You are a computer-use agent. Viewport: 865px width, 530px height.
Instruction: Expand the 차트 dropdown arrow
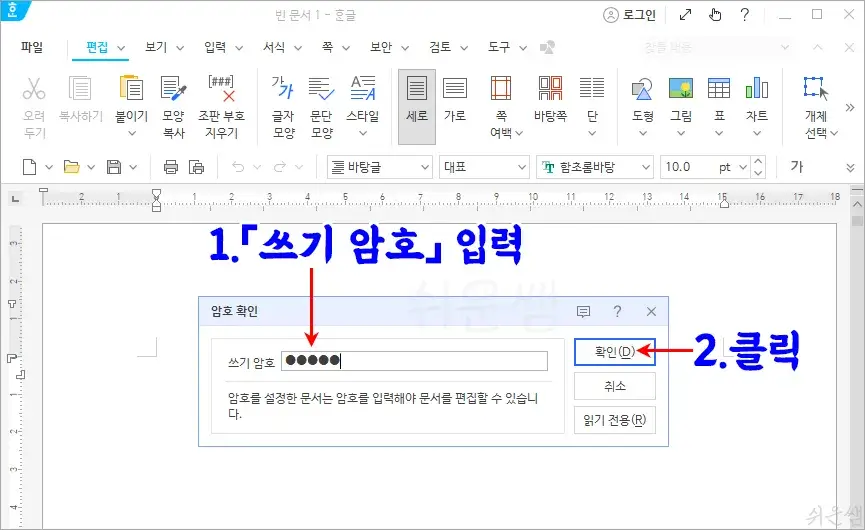tap(757, 133)
